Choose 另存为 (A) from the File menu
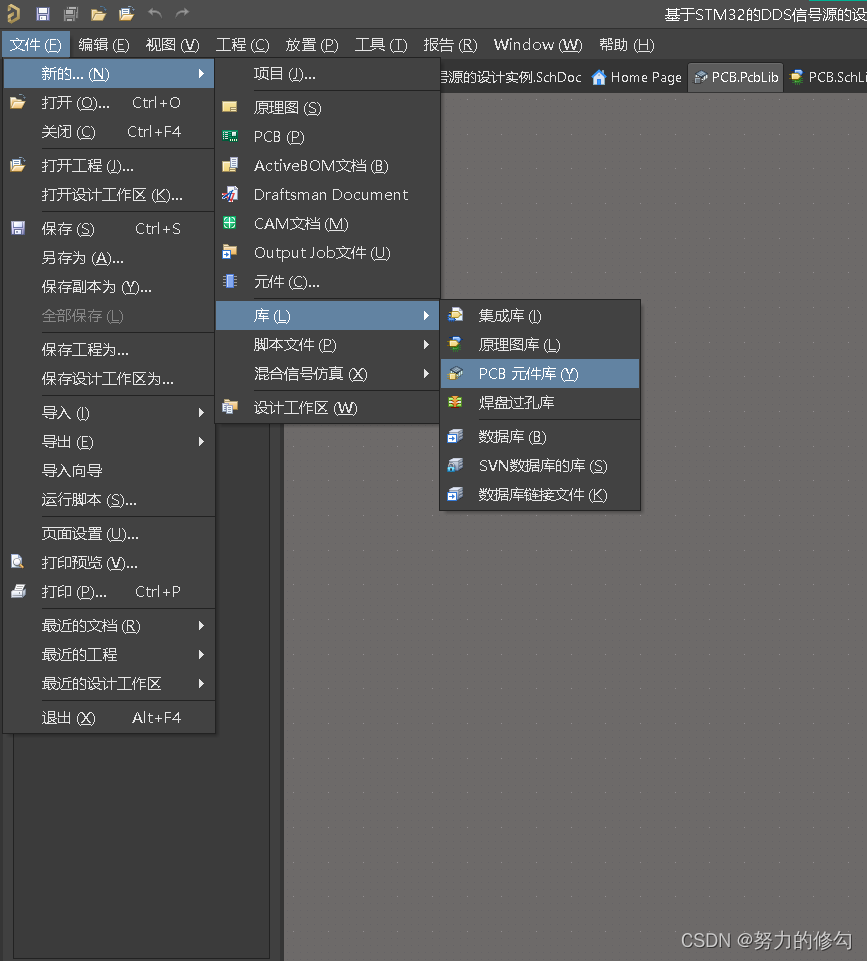Image resolution: width=867 pixels, height=961 pixels. coord(109,257)
